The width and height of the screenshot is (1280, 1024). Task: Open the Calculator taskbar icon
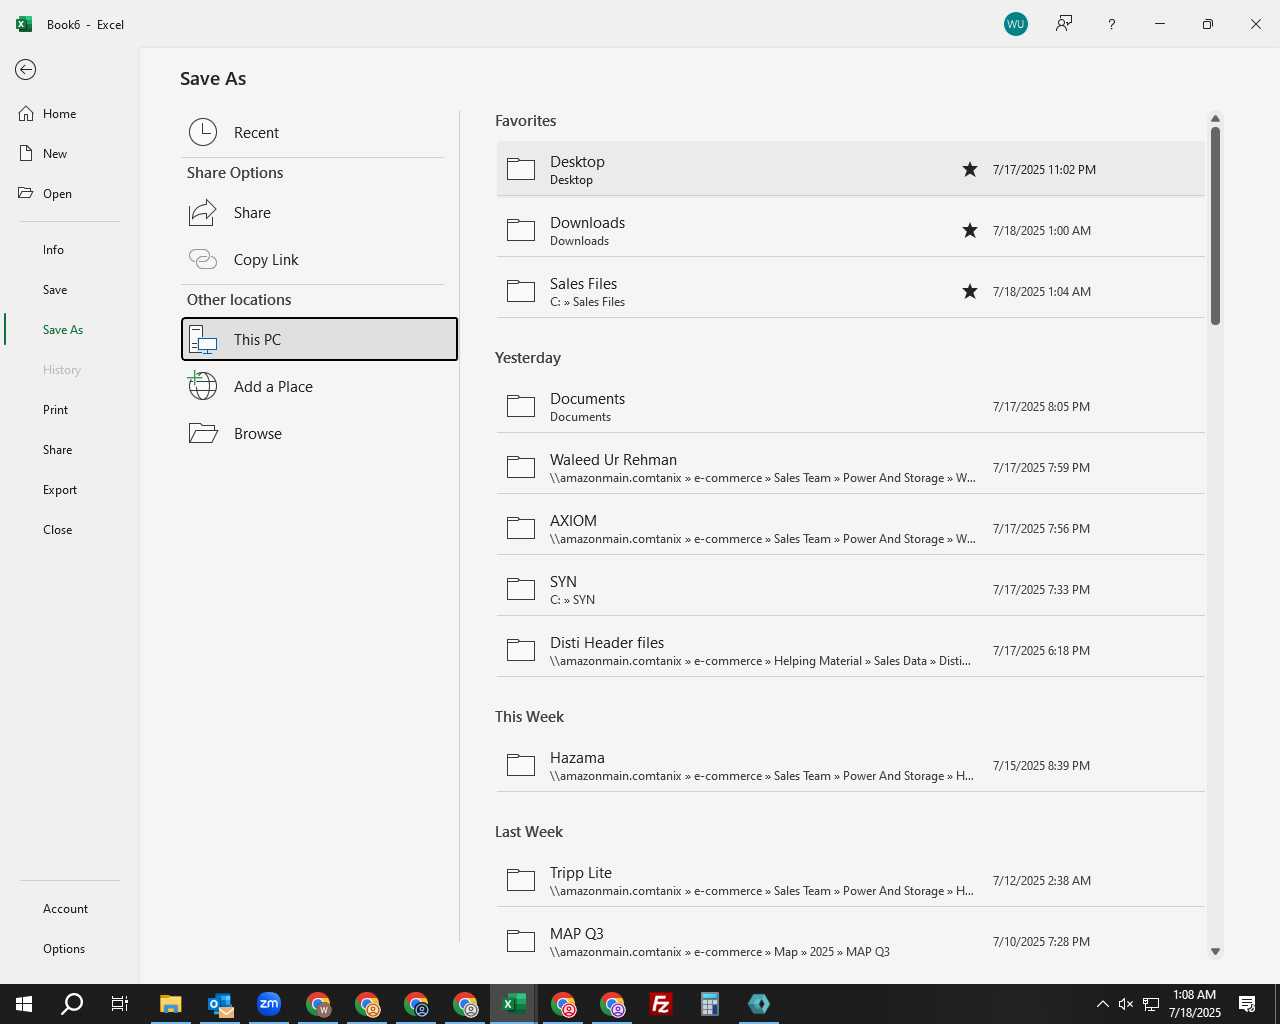click(x=710, y=1004)
